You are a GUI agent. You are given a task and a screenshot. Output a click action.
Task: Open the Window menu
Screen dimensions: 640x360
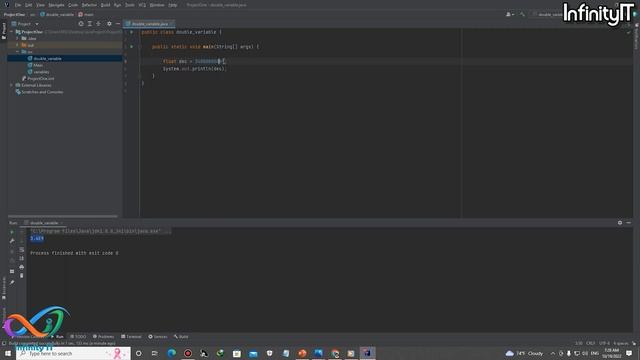point(157,5)
